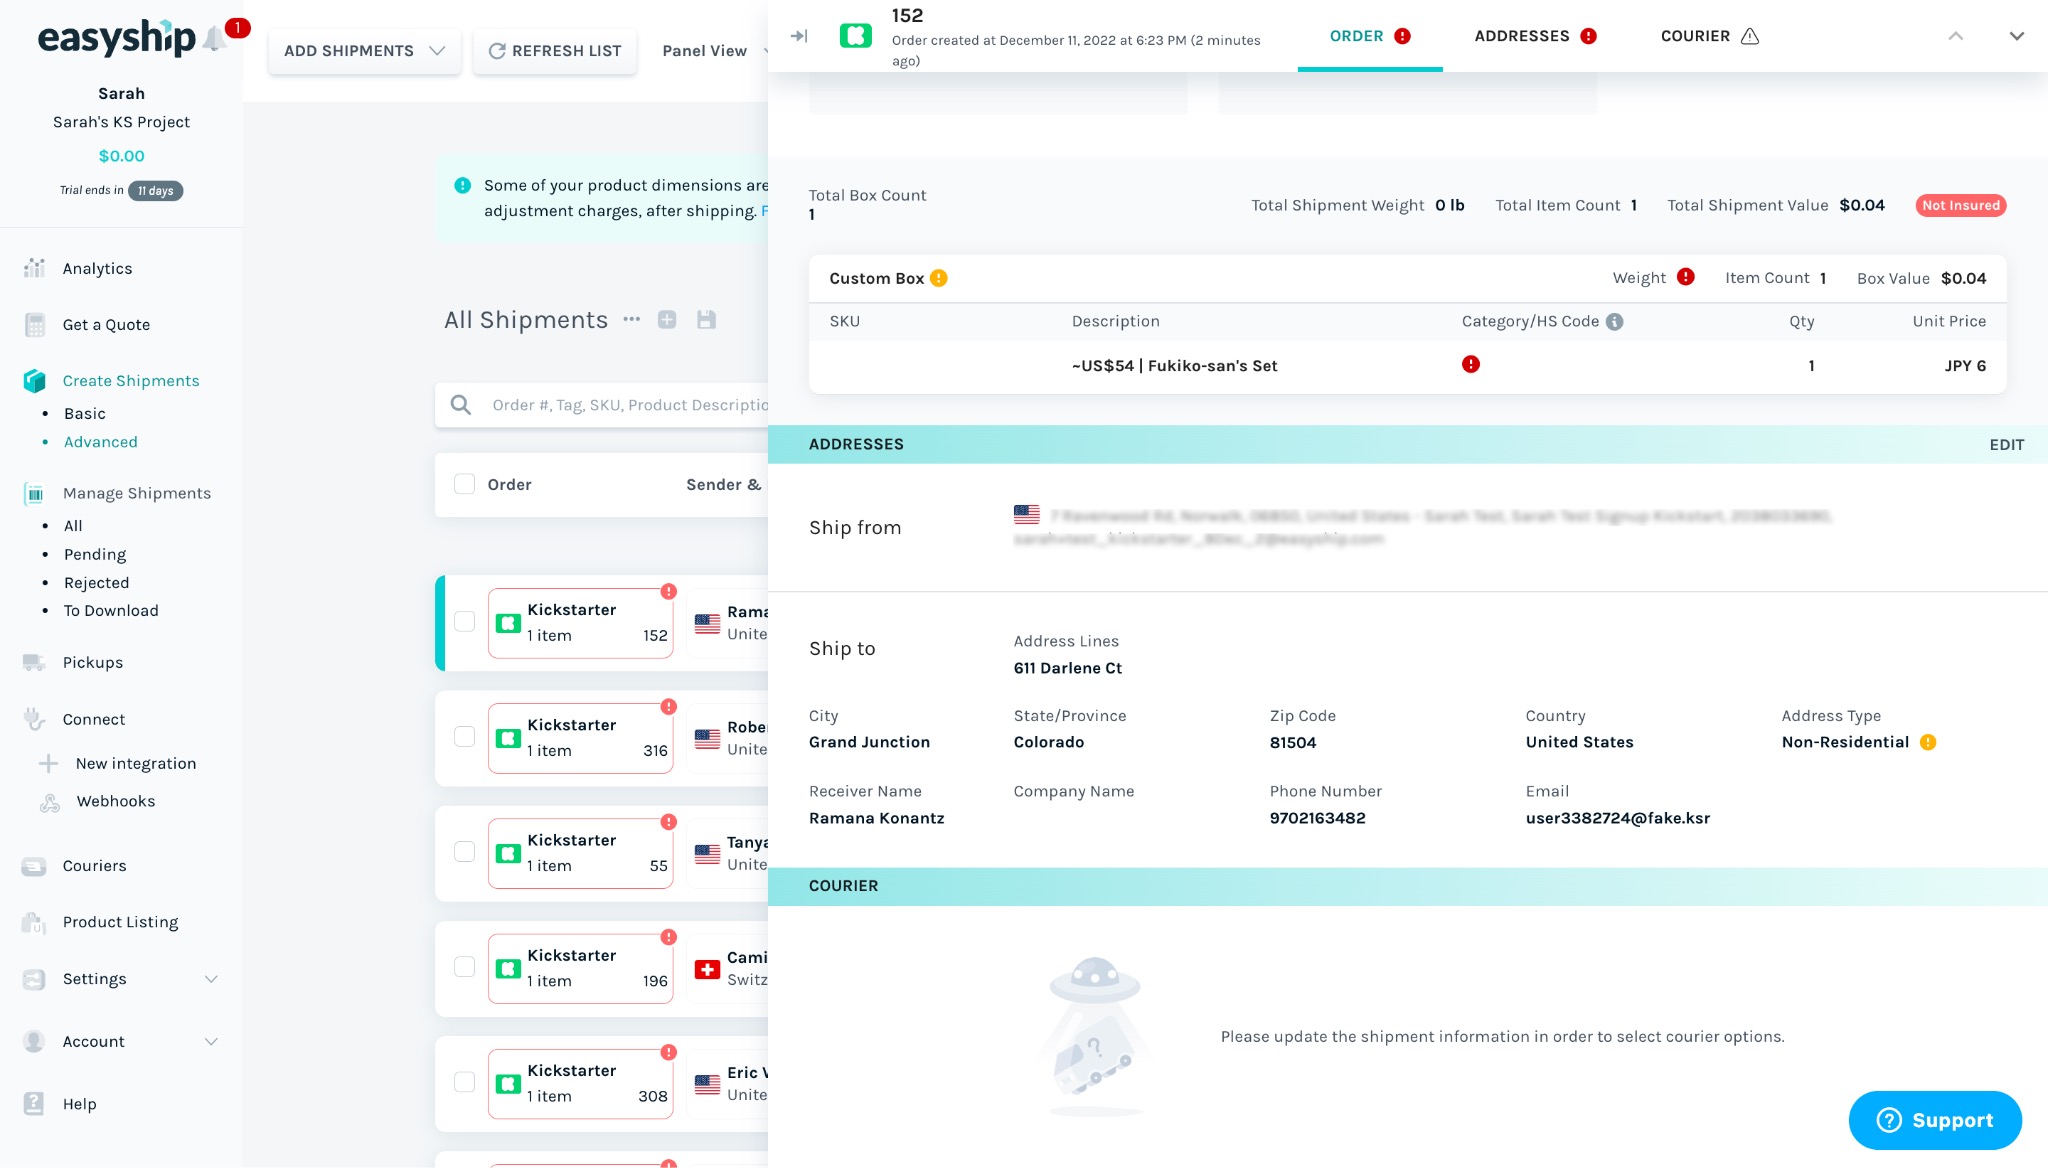Screen dimensions: 2048x1168
Task: Click the save view floppy icon
Action: point(706,320)
